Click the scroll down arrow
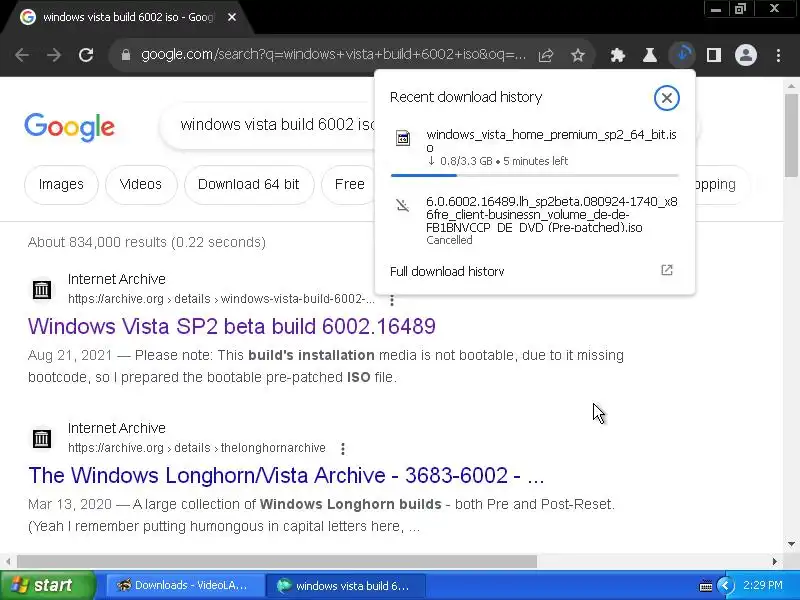This screenshot has height=600, width=800. tap(792, 543)
